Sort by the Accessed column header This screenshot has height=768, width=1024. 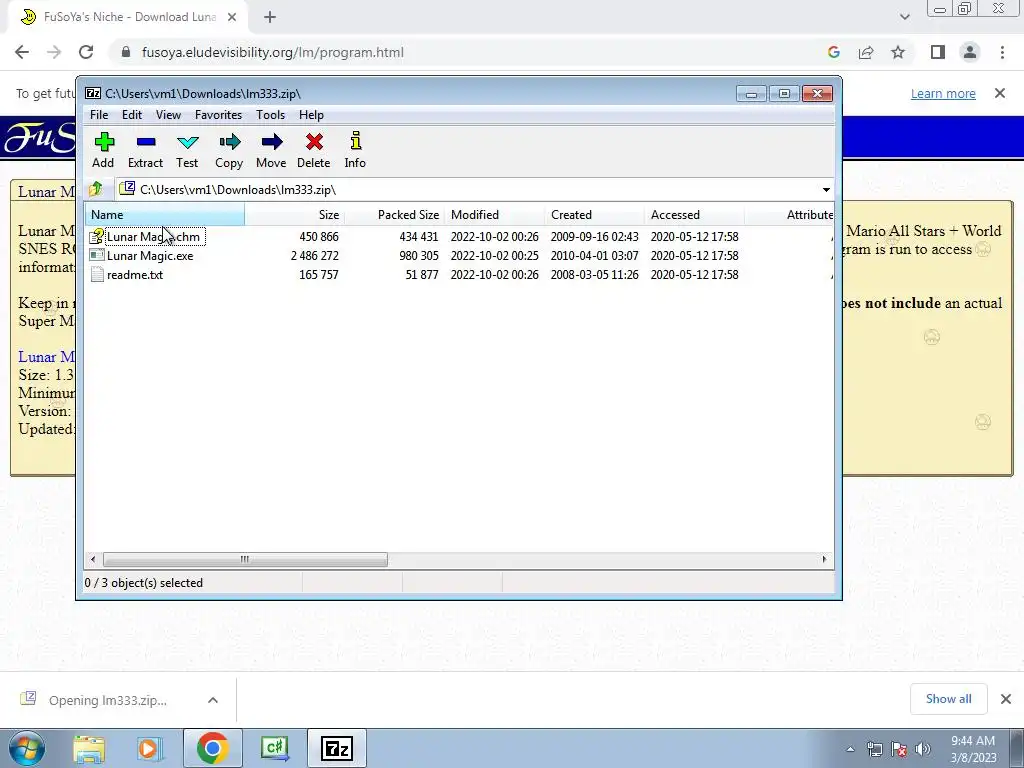pyautogui.click(x=695, y=214)
